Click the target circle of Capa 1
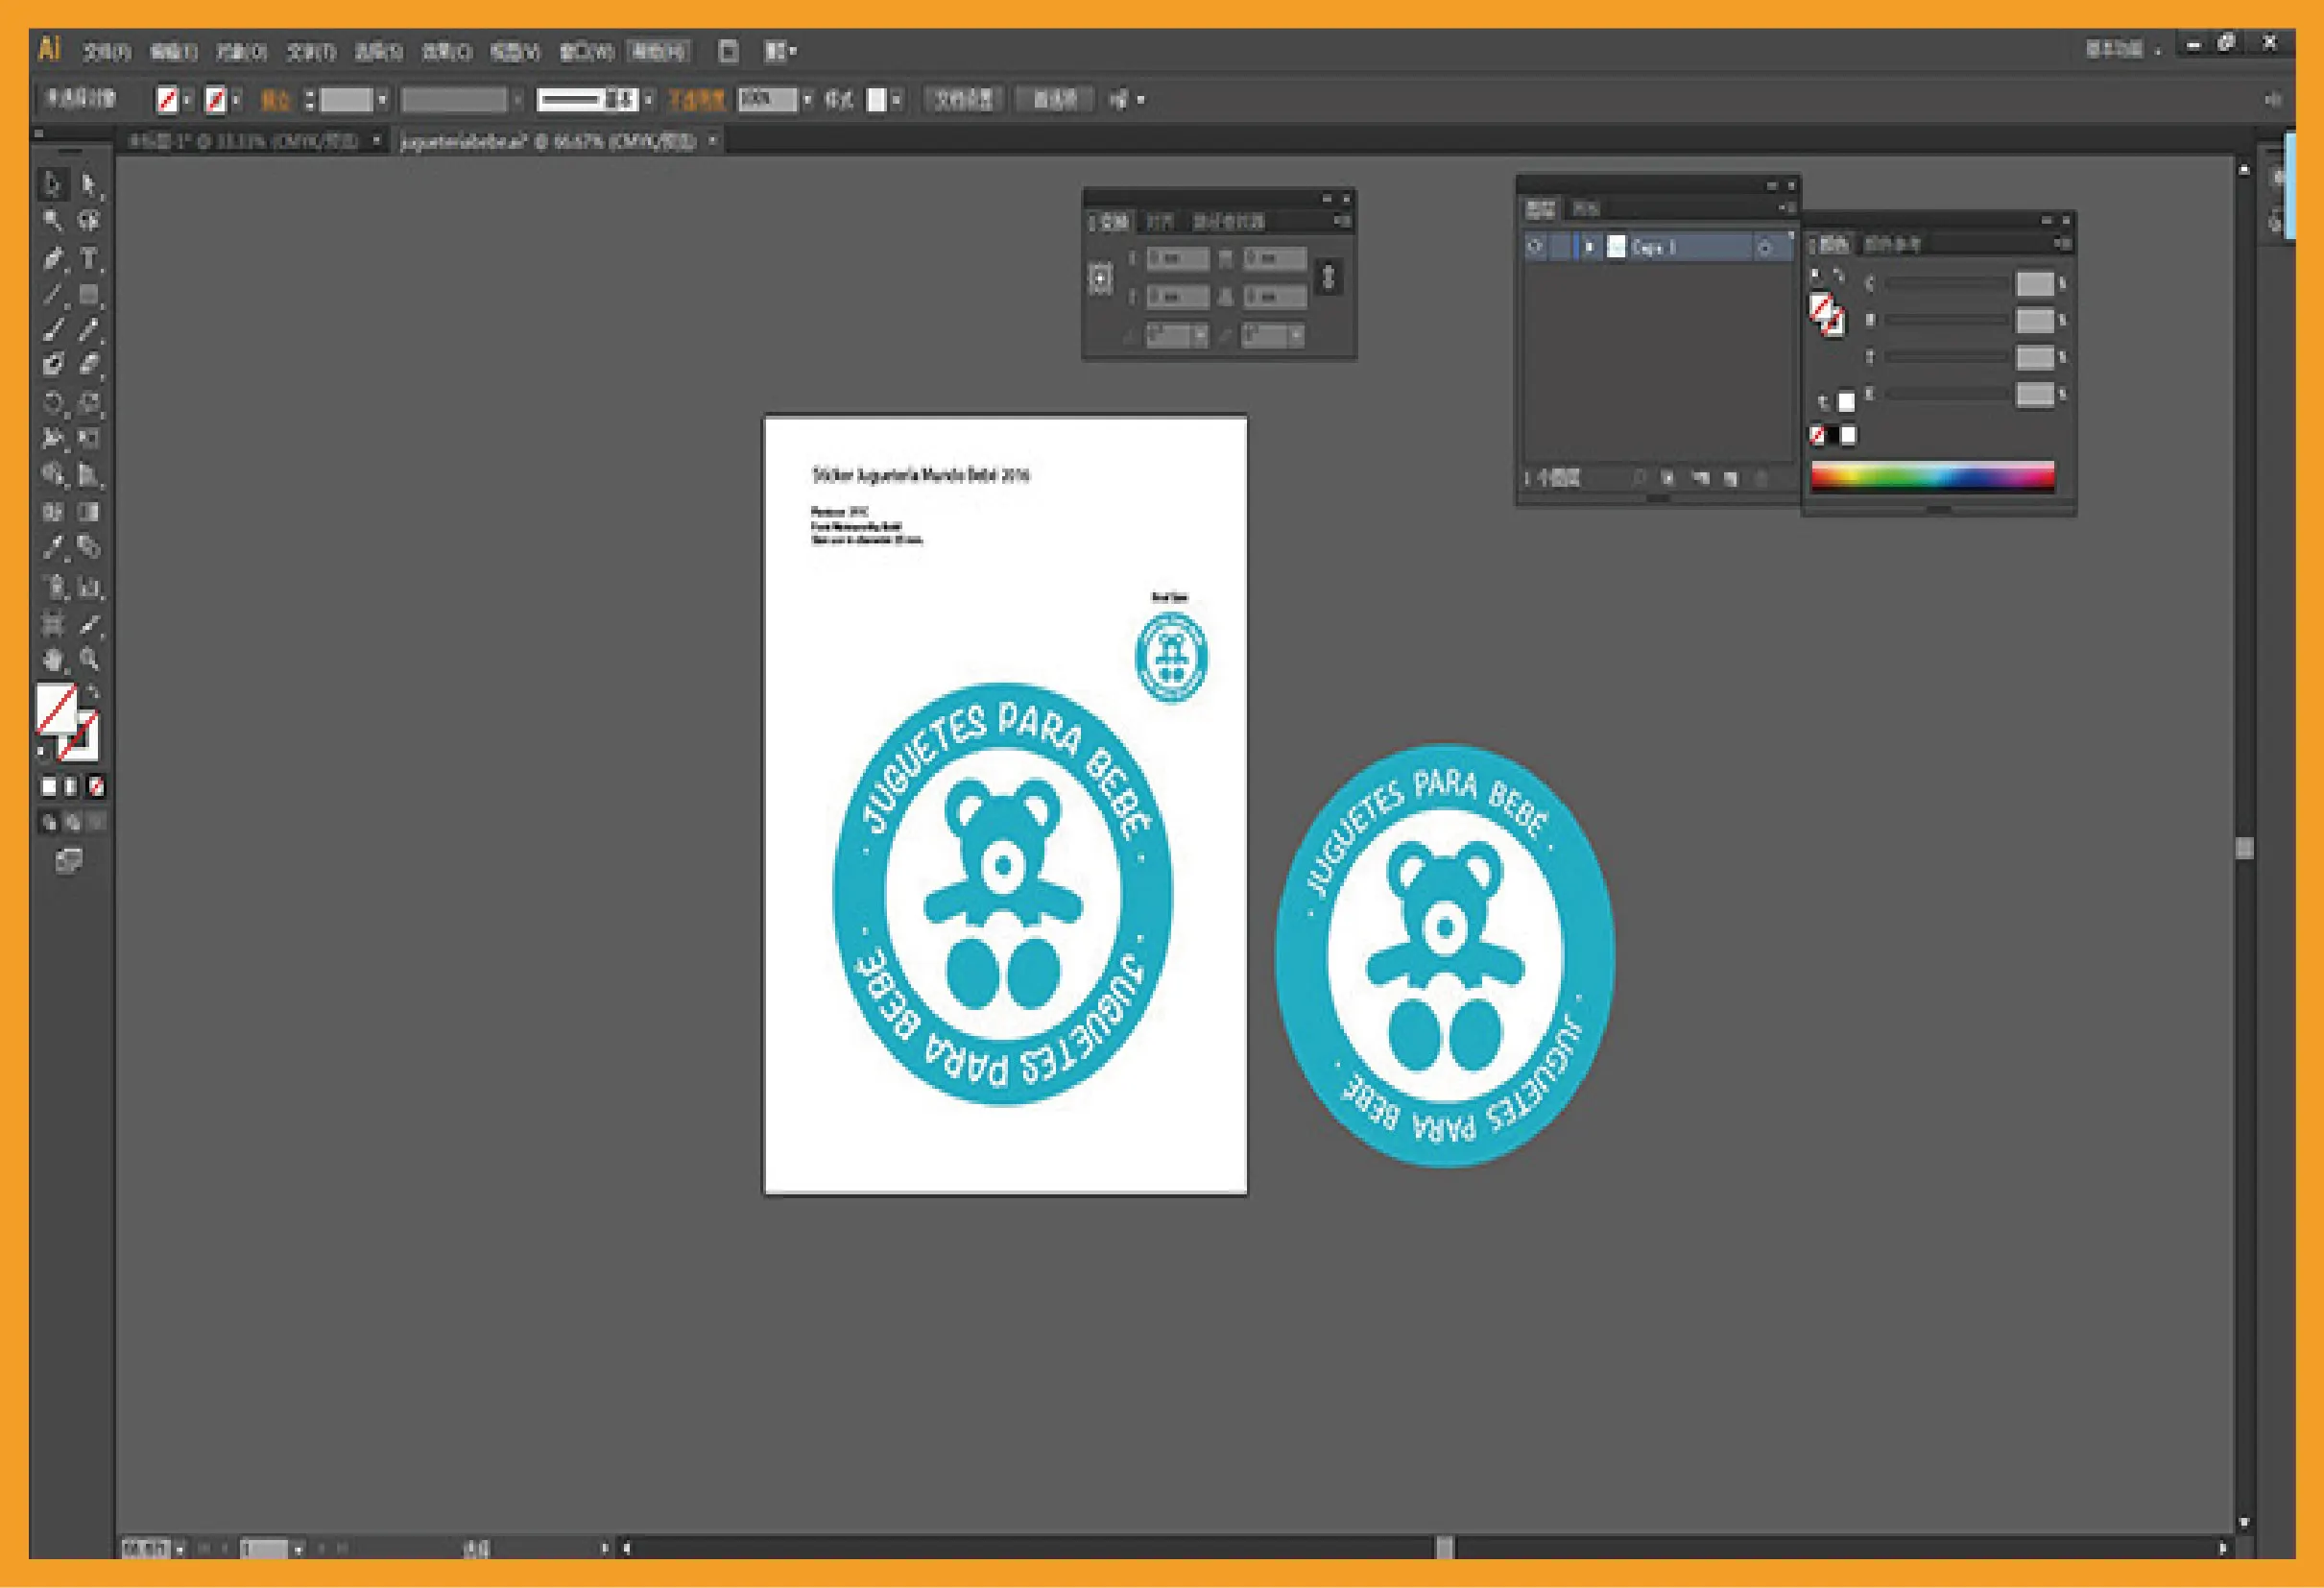This screenshot has width=2324, height=1588. coord(1764,247)
